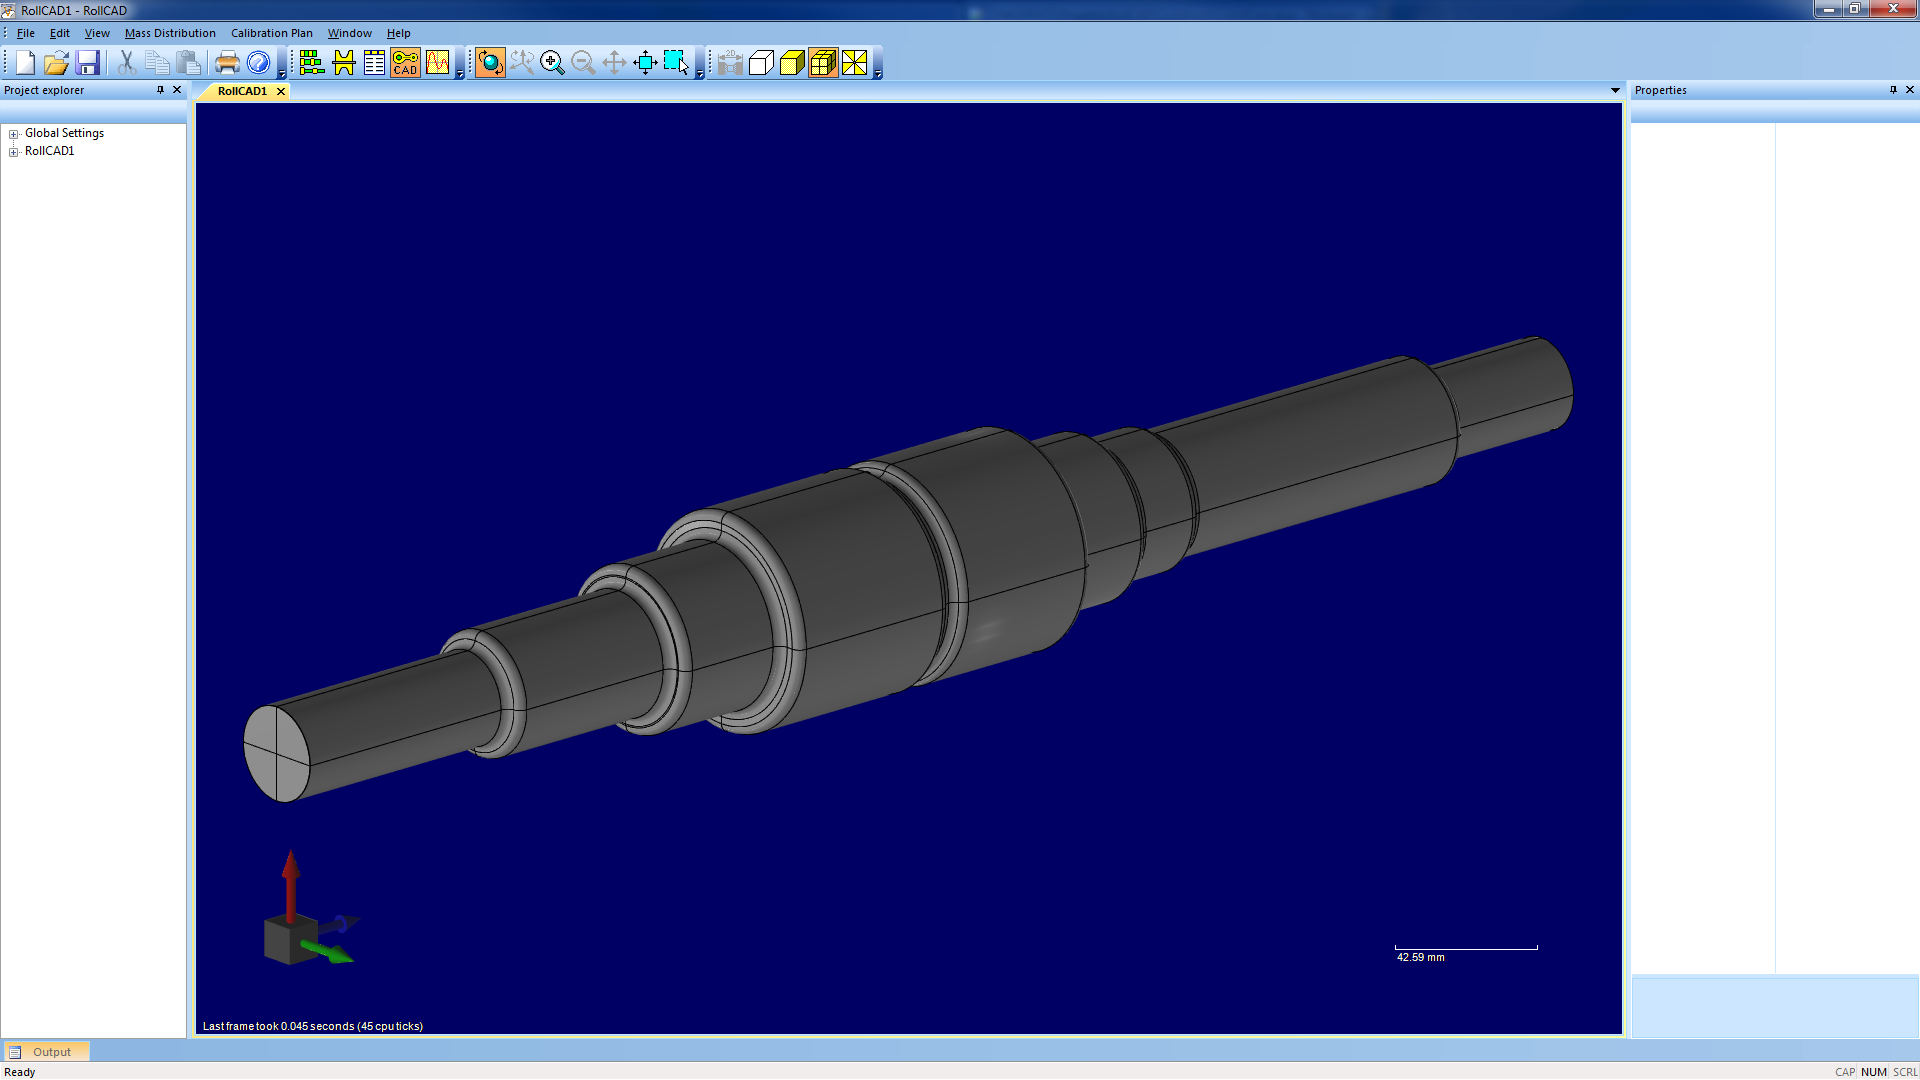Open a file with the folder icon
1920x1080 pixels.
click(56, 63)
